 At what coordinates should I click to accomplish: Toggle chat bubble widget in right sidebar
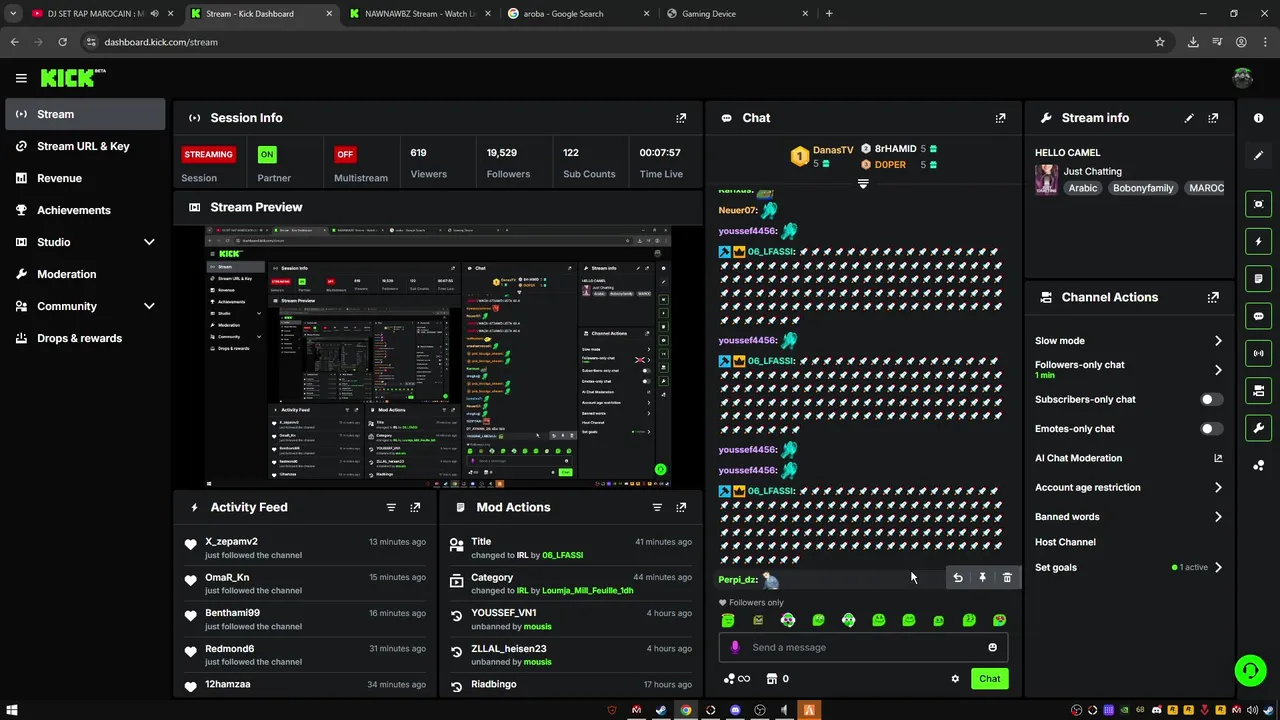[x=1258, y=316]
